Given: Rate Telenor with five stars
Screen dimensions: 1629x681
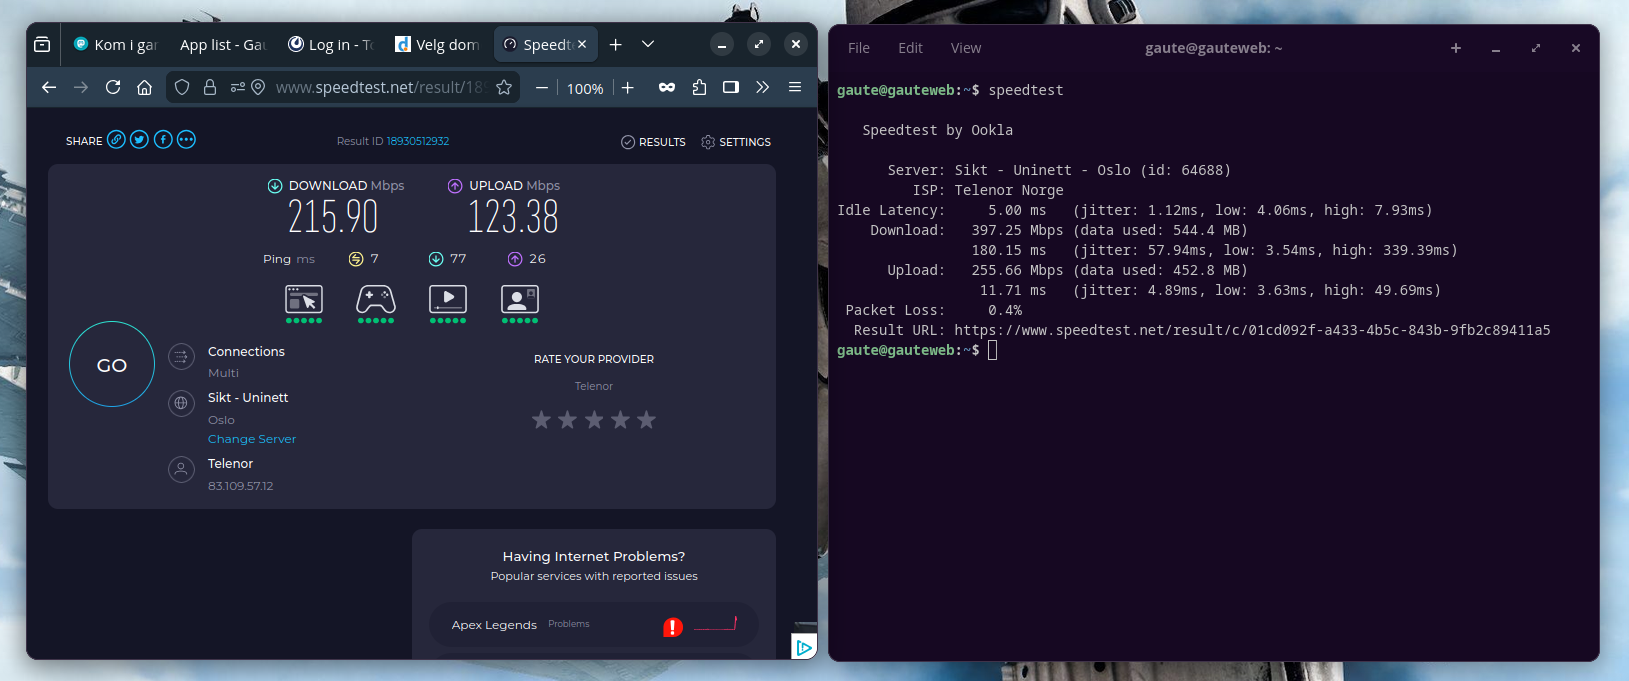Looking at the screenshot, I should [x=647, y=420].
